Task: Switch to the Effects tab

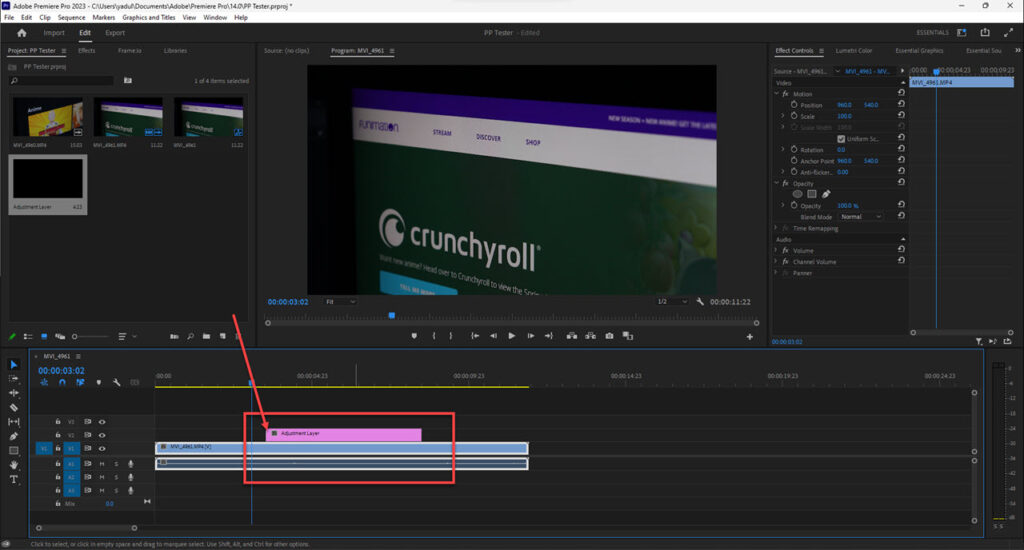Action: [87, 50]
